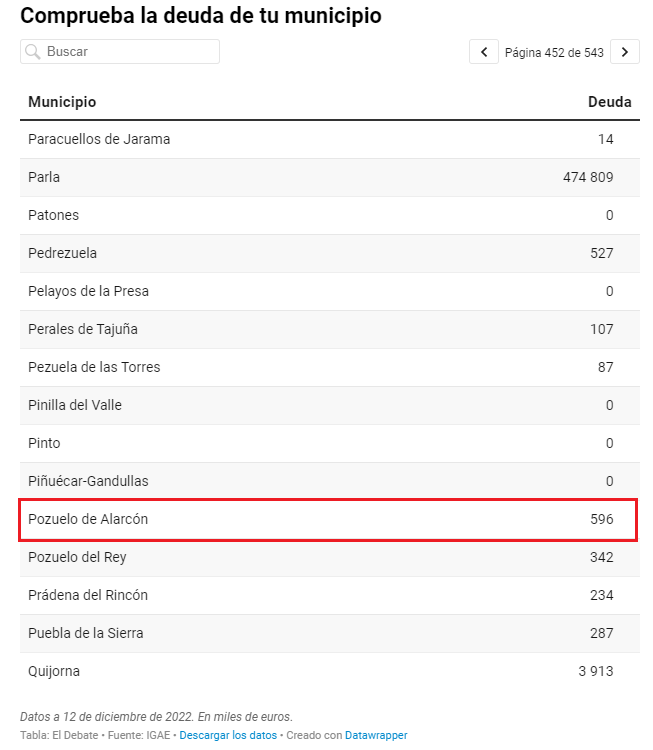Focus the Buscar search field

120,52
